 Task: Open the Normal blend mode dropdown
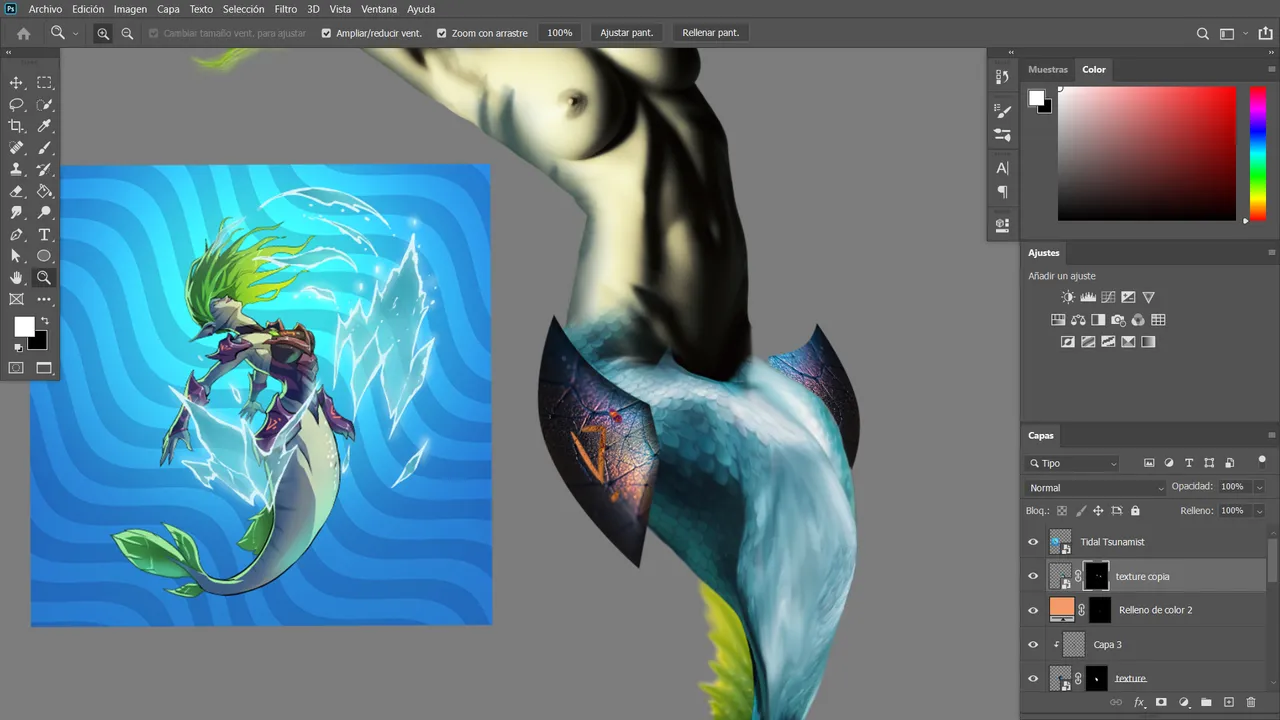pyautogui.click(x=1097, y=487)
